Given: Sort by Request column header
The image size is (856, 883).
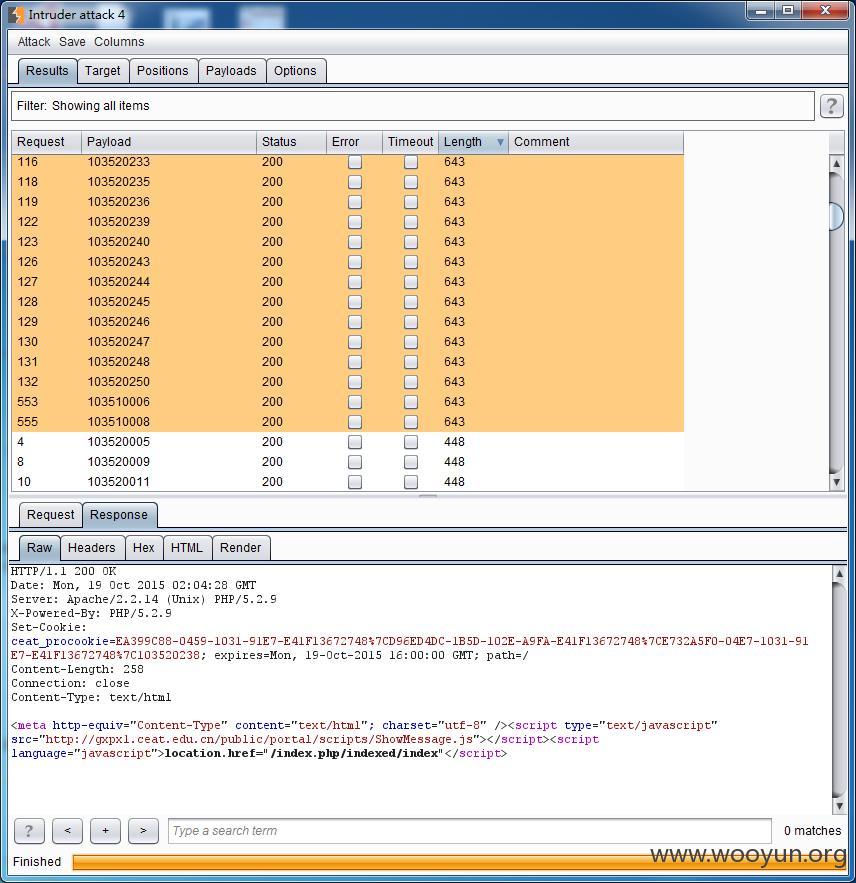Looking at the screenshot, I should pos(46,142).
